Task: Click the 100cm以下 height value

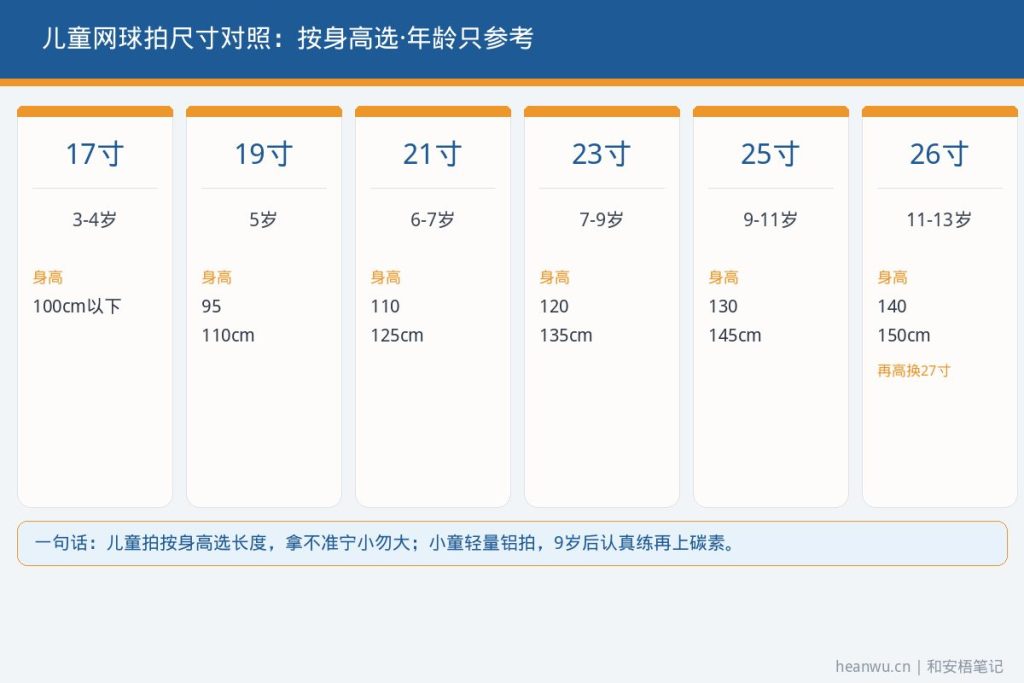Action: [x=77, y=306]
